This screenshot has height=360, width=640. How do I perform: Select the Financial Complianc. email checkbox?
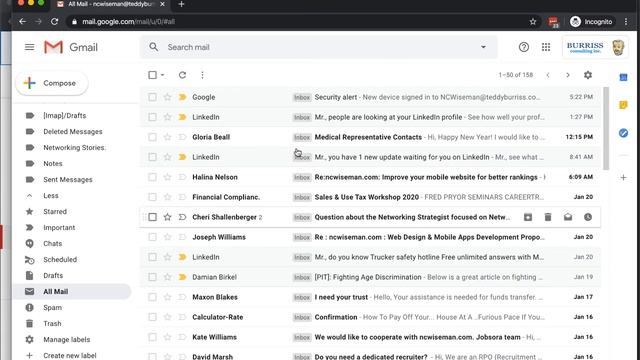click(152, 197)
